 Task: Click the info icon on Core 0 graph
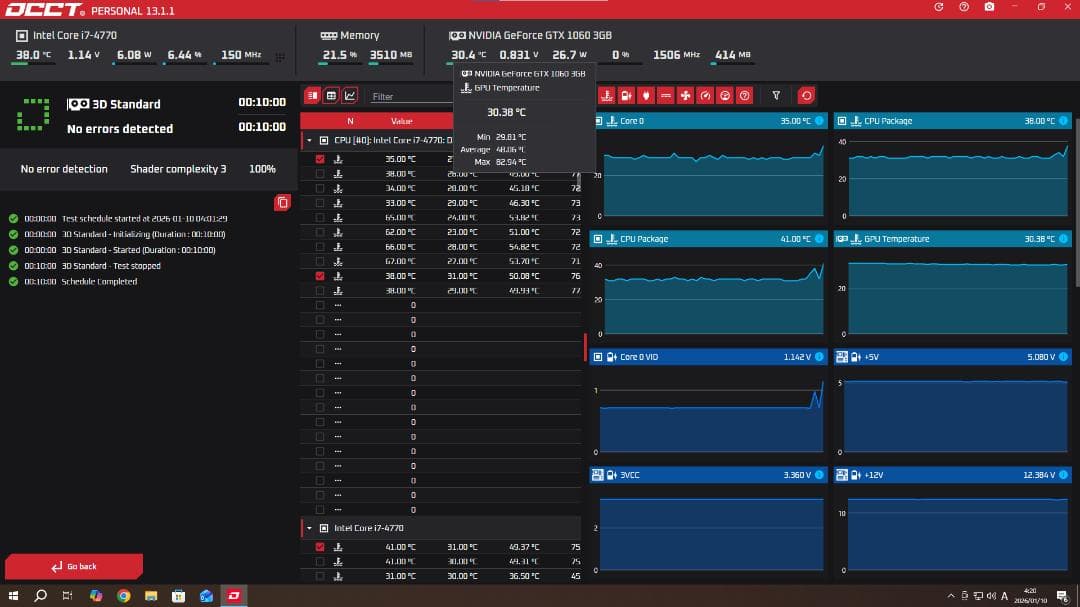[819, 121]
